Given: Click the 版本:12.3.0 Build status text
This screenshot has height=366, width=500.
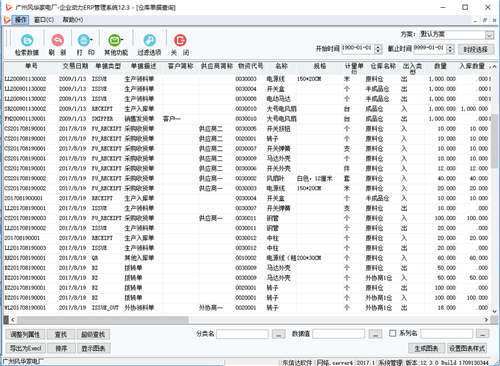Looking at the screenshot, I should tap(447, 362).
